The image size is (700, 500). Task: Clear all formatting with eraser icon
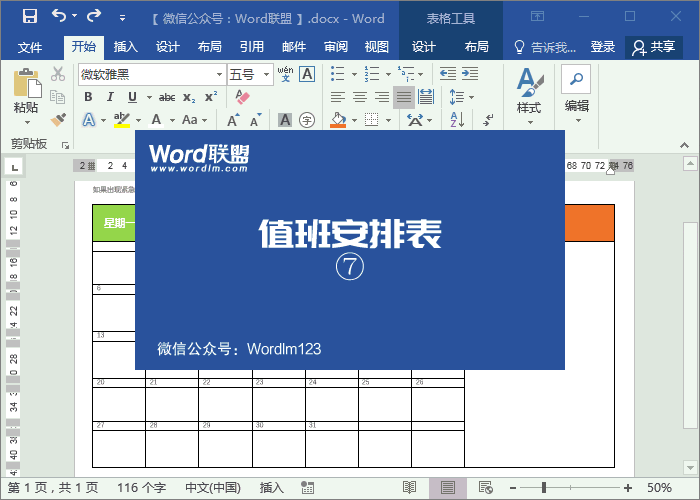tap(242, 97)
